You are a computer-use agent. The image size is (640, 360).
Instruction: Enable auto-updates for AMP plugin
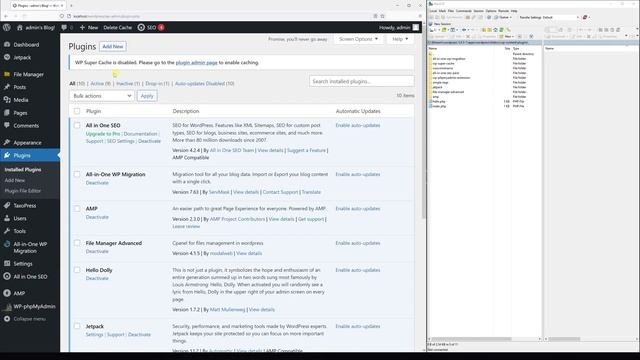[358, 209]
